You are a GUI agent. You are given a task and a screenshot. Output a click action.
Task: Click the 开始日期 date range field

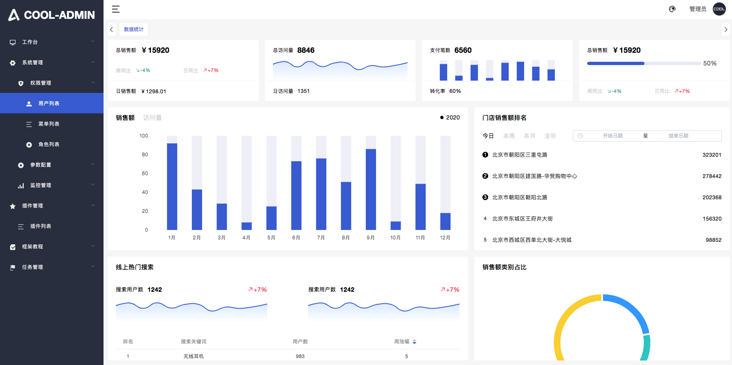click(612, 136)
